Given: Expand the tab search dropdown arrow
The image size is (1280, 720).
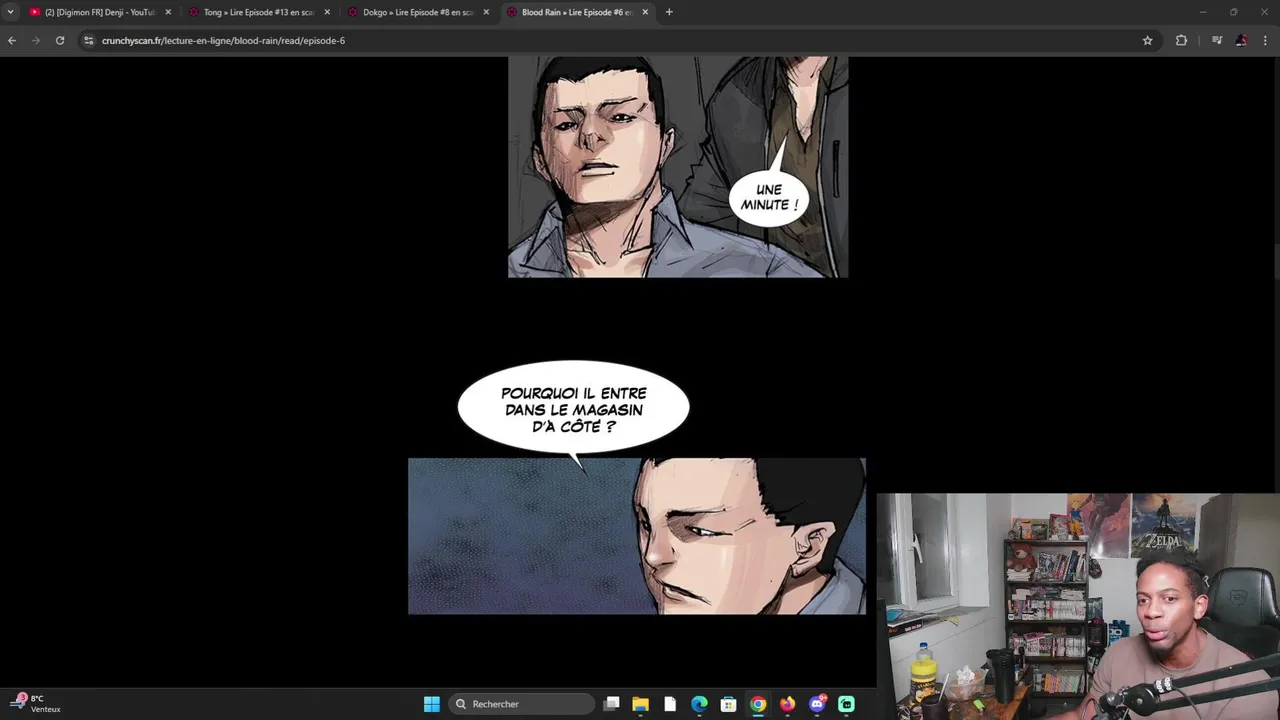Looking at the screenshot, I should pos(10,12).
